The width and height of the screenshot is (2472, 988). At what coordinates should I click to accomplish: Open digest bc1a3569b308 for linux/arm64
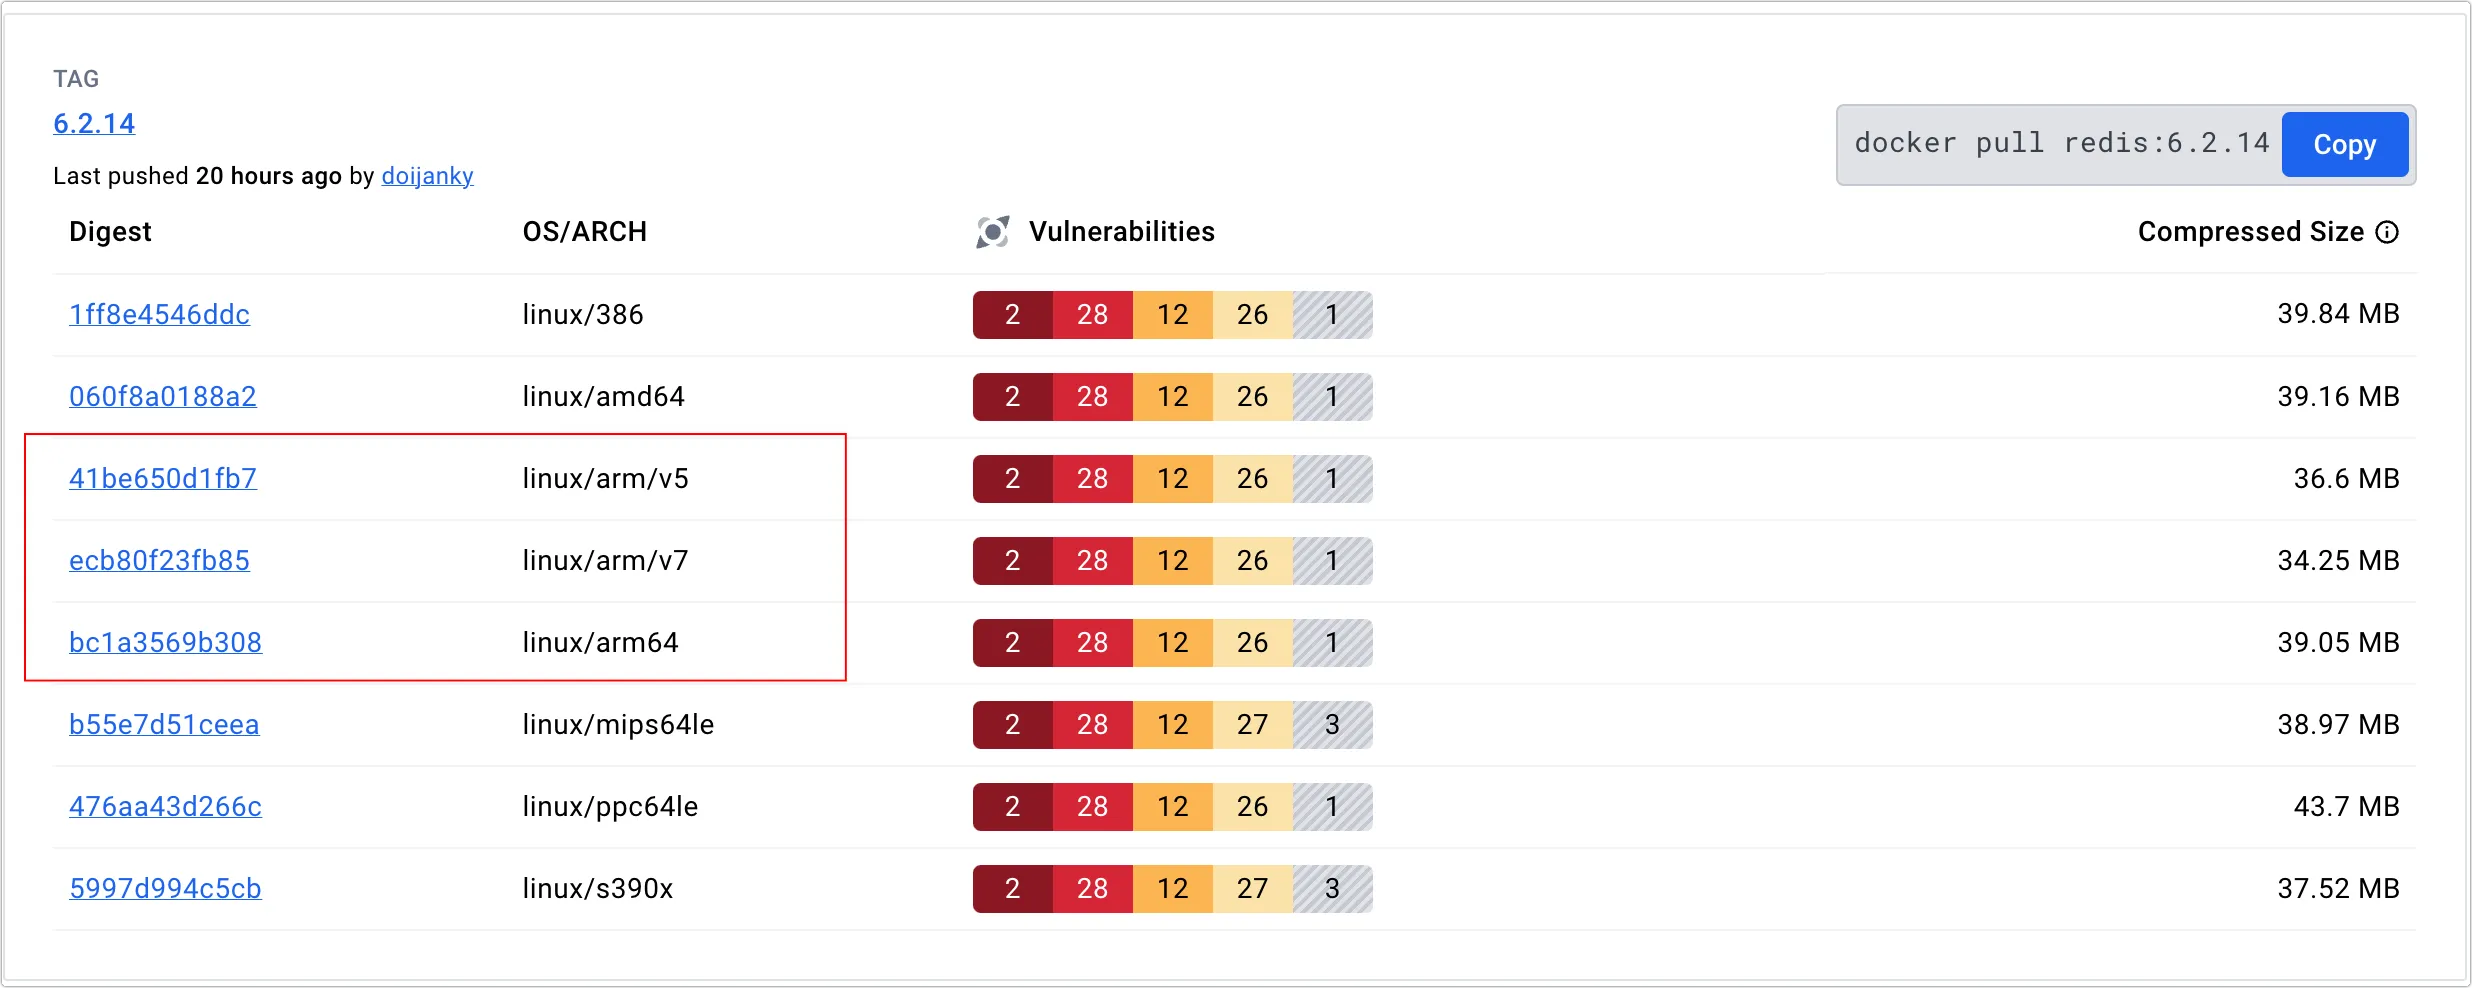[165, 642]
